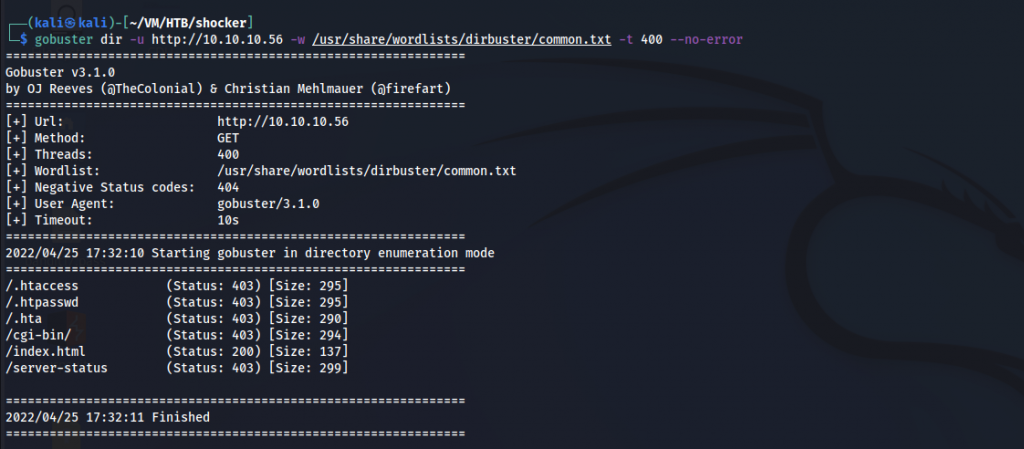1024x449 pixels.
Task: Click the /.htaccess result entry
Action: point(43,285)
